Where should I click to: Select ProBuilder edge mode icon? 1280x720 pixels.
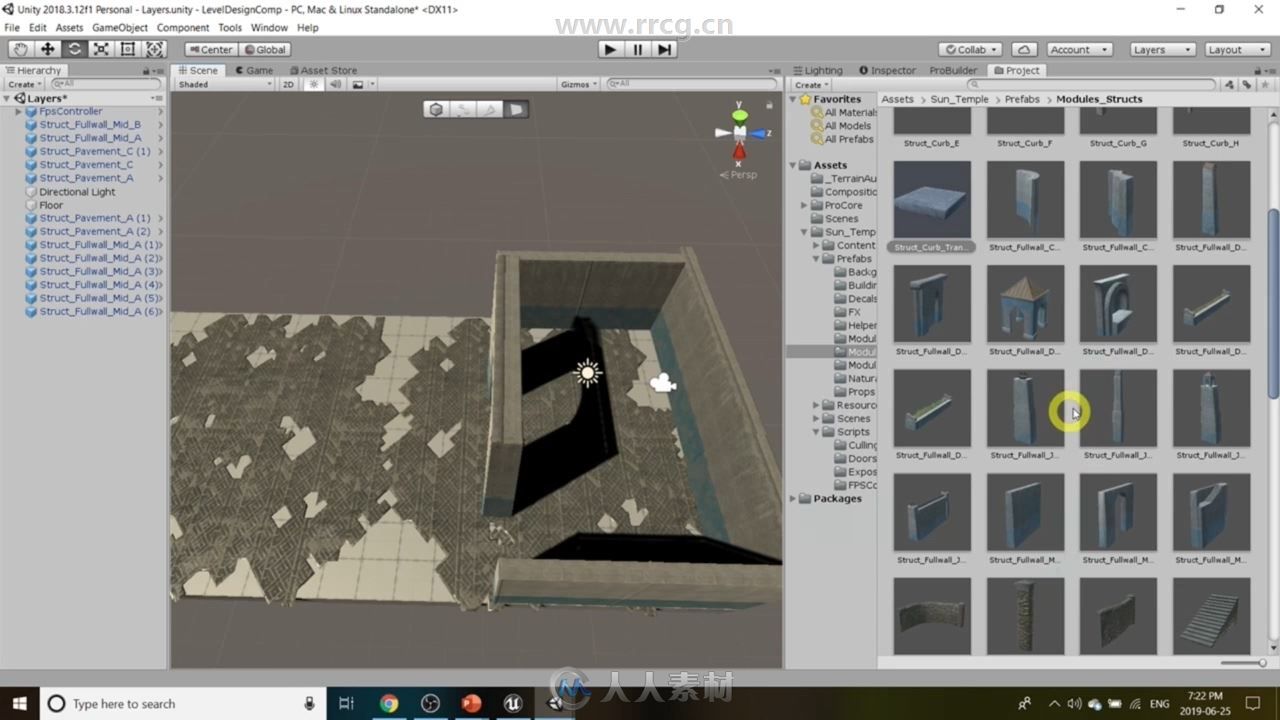(x=490, y=109)
